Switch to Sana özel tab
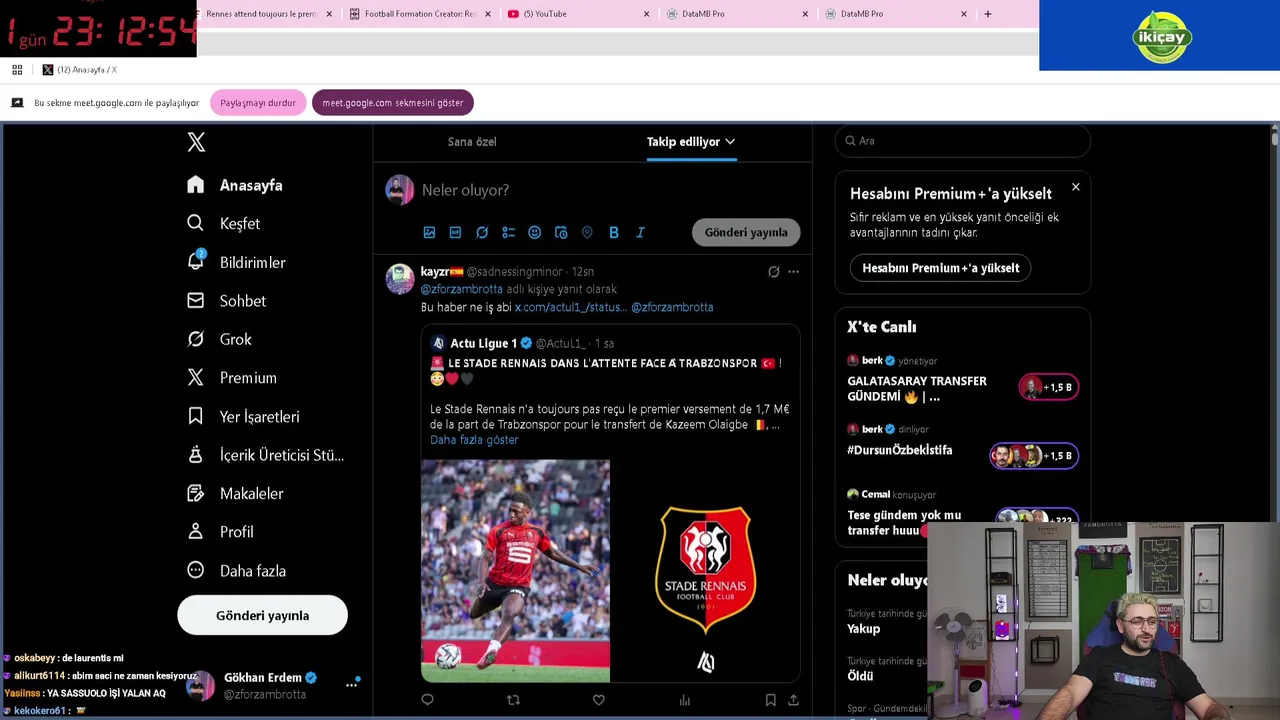 click(472, 141)
